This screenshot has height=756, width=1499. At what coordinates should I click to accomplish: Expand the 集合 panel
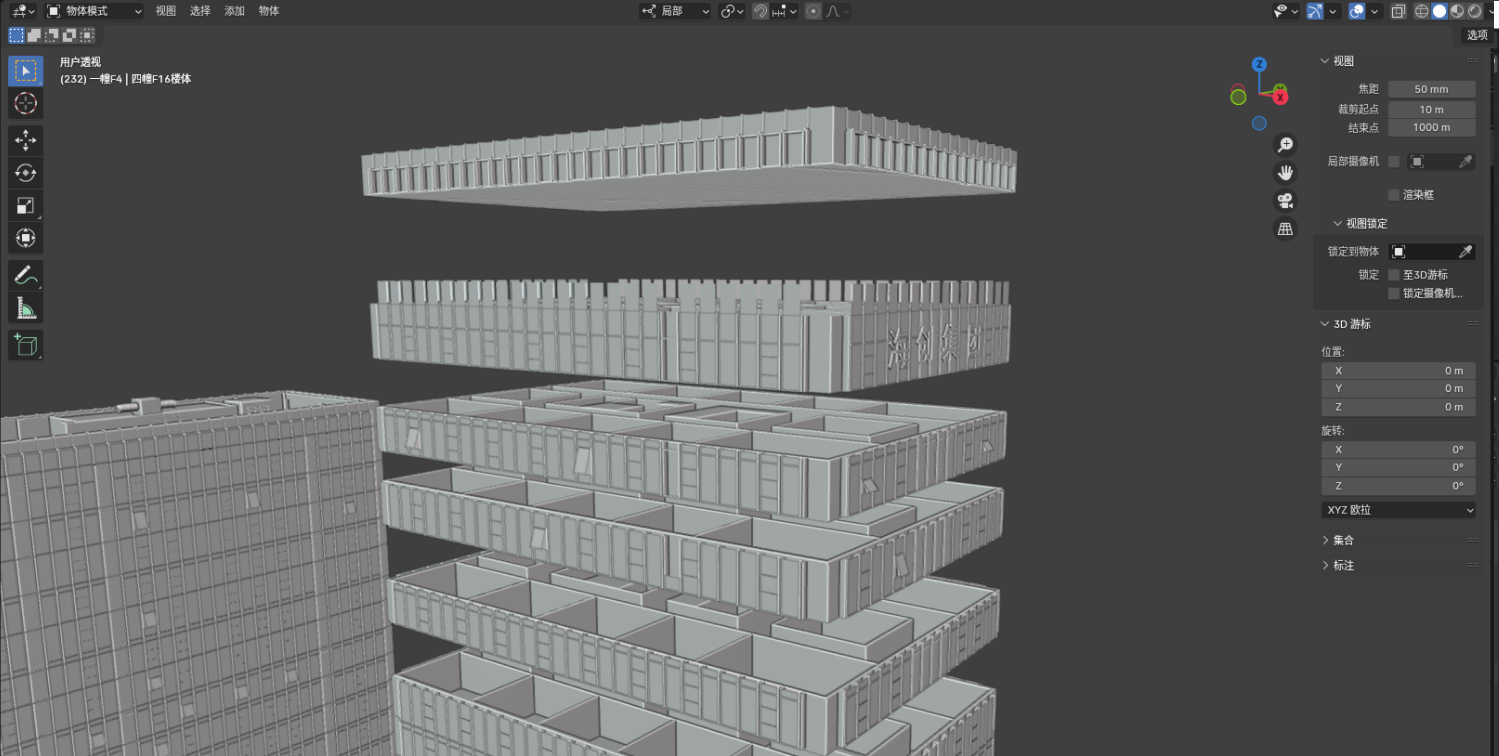[1343, 540]
